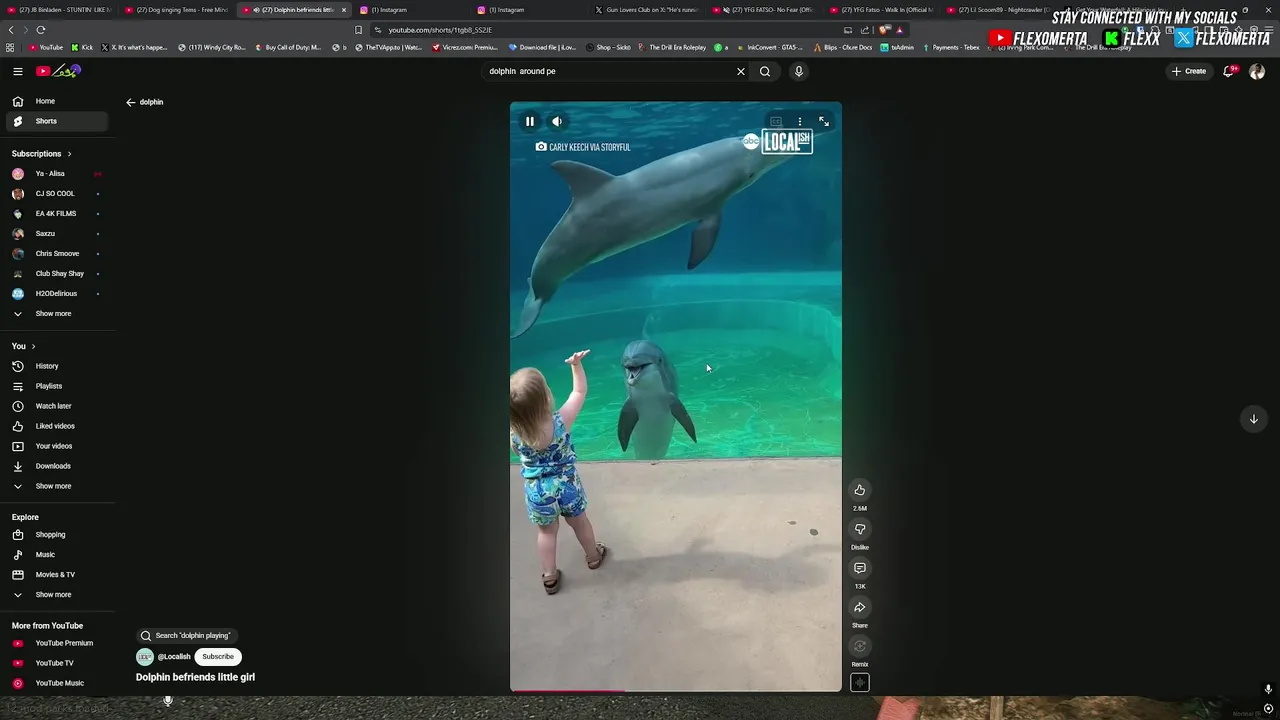Show more subscriptions
Screen dimensions: 1280x720
[x=57, y=314]
